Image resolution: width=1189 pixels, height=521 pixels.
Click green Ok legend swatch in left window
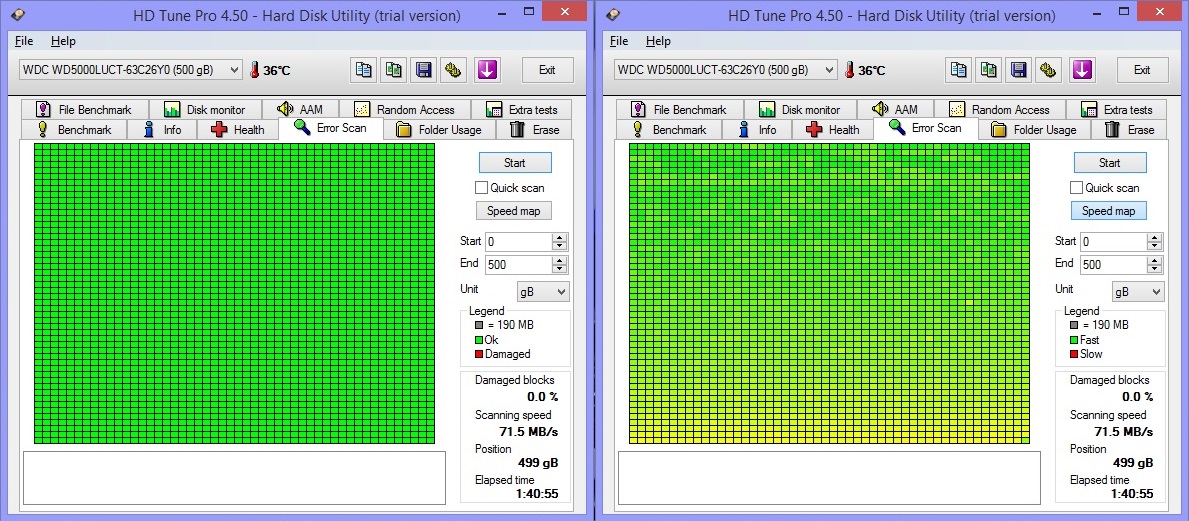(478, 340)
